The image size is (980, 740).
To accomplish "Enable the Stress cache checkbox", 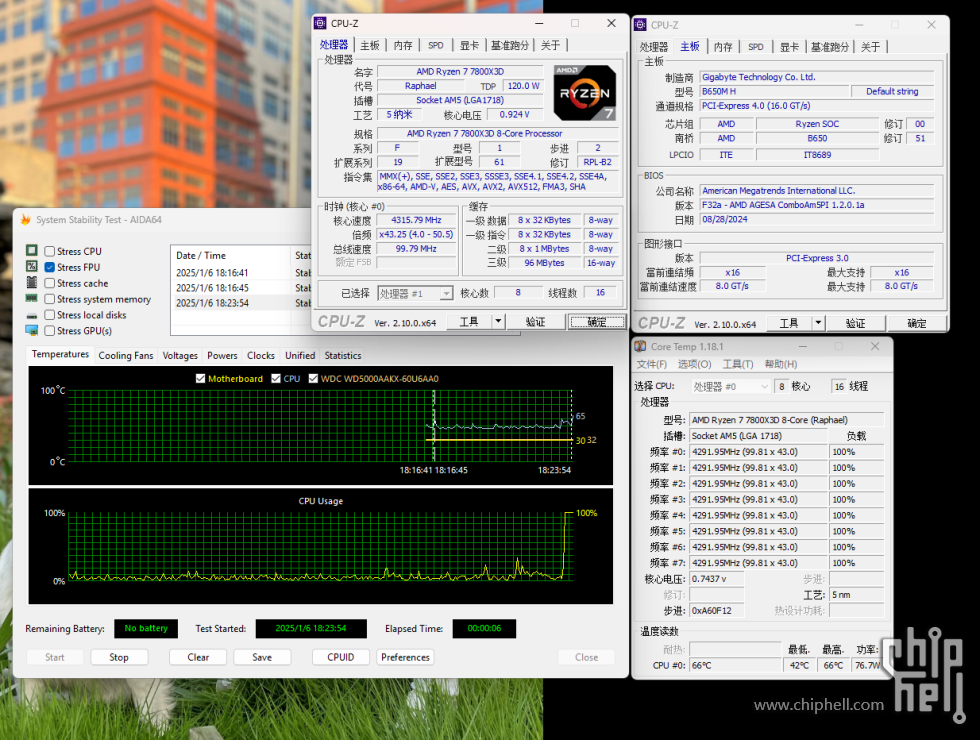I will [x=50, y=283].
